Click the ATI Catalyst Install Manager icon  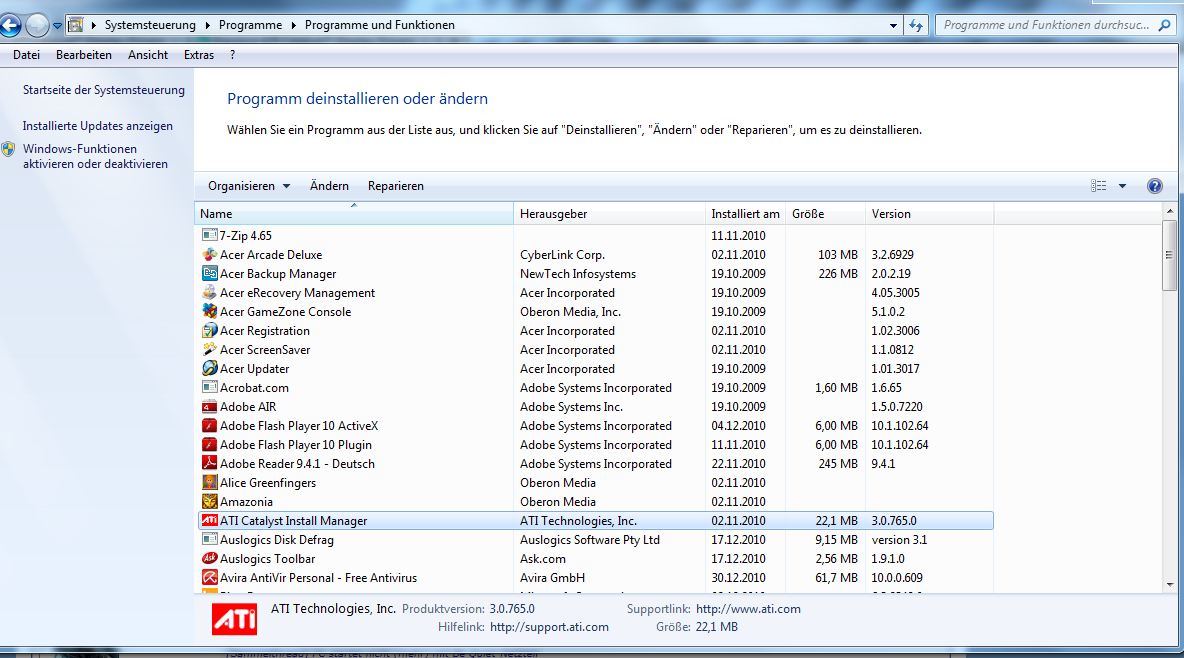(x=210, y=521)
